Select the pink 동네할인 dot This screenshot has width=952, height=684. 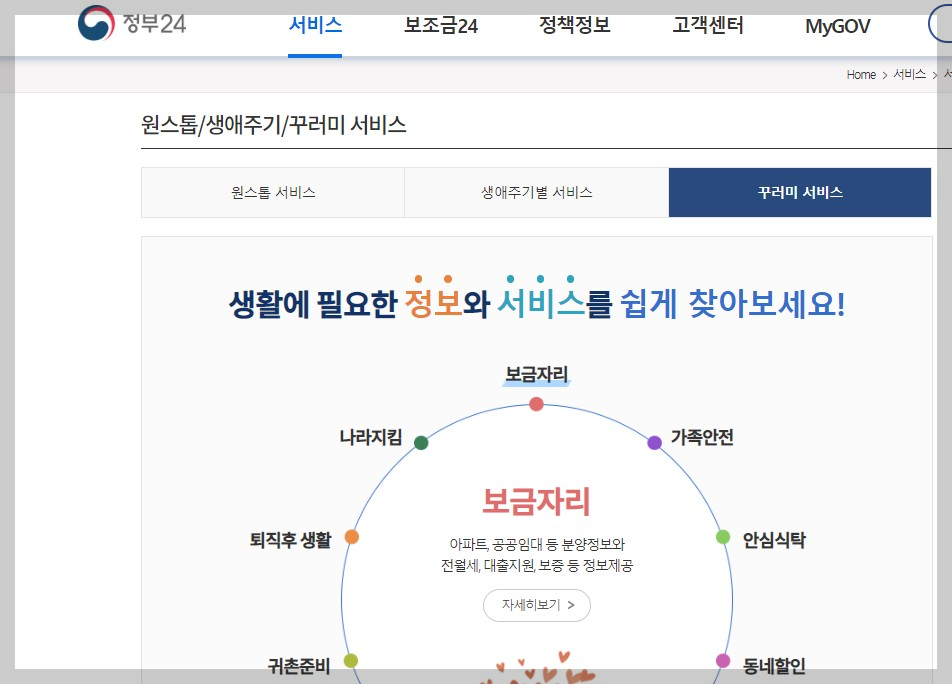[722, 660]
